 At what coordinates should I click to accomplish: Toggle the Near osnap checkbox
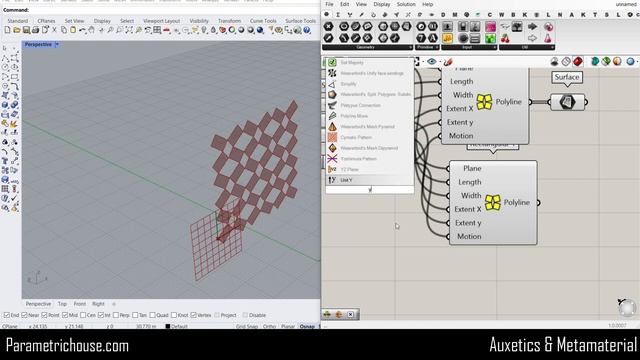coord(24,315)
